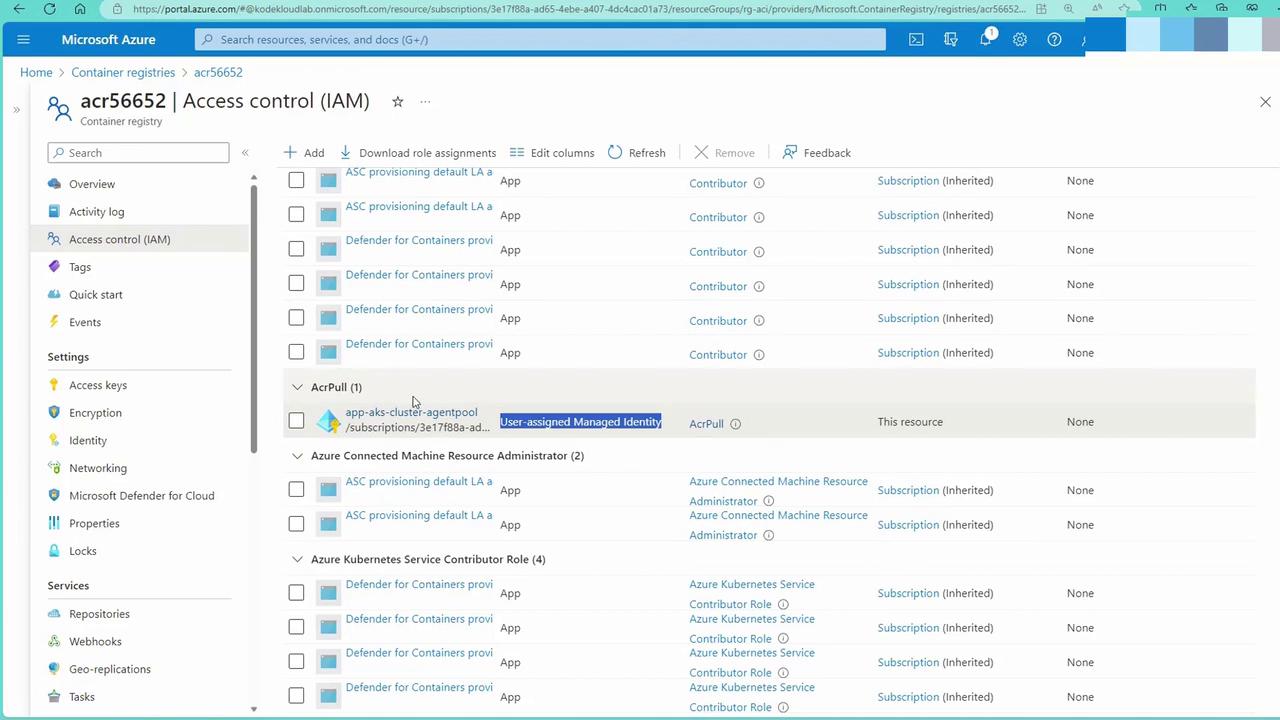This screenshot has width=1280, height=720.
Task: Collapse the left menu with double chevron
Action: 245,153
